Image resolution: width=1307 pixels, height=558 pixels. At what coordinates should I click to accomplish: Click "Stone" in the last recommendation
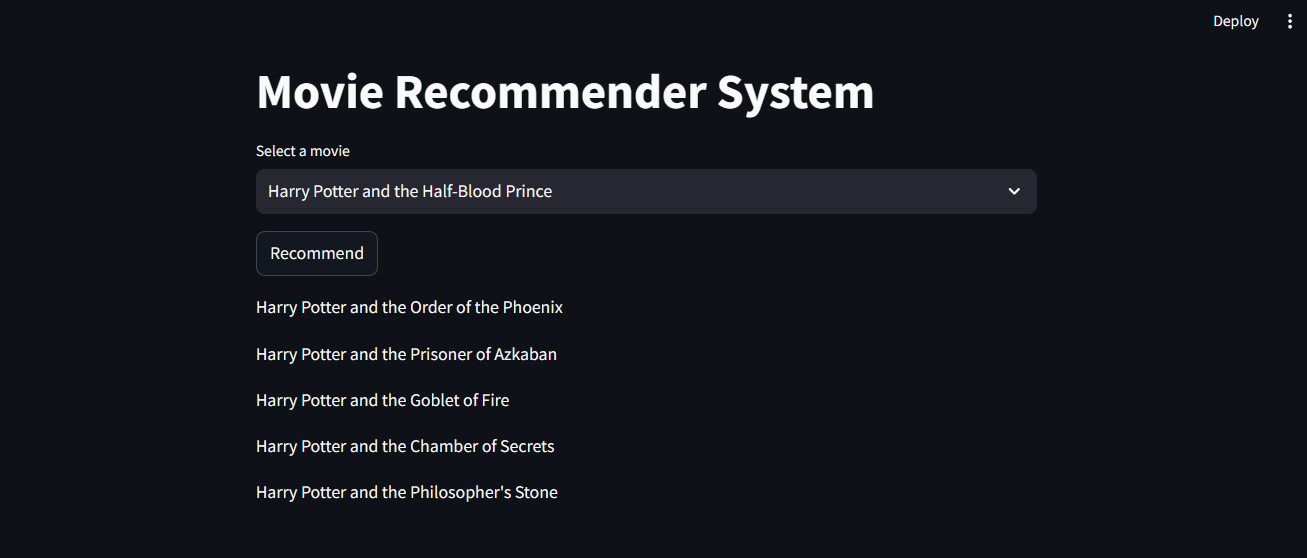pos(536,492)
